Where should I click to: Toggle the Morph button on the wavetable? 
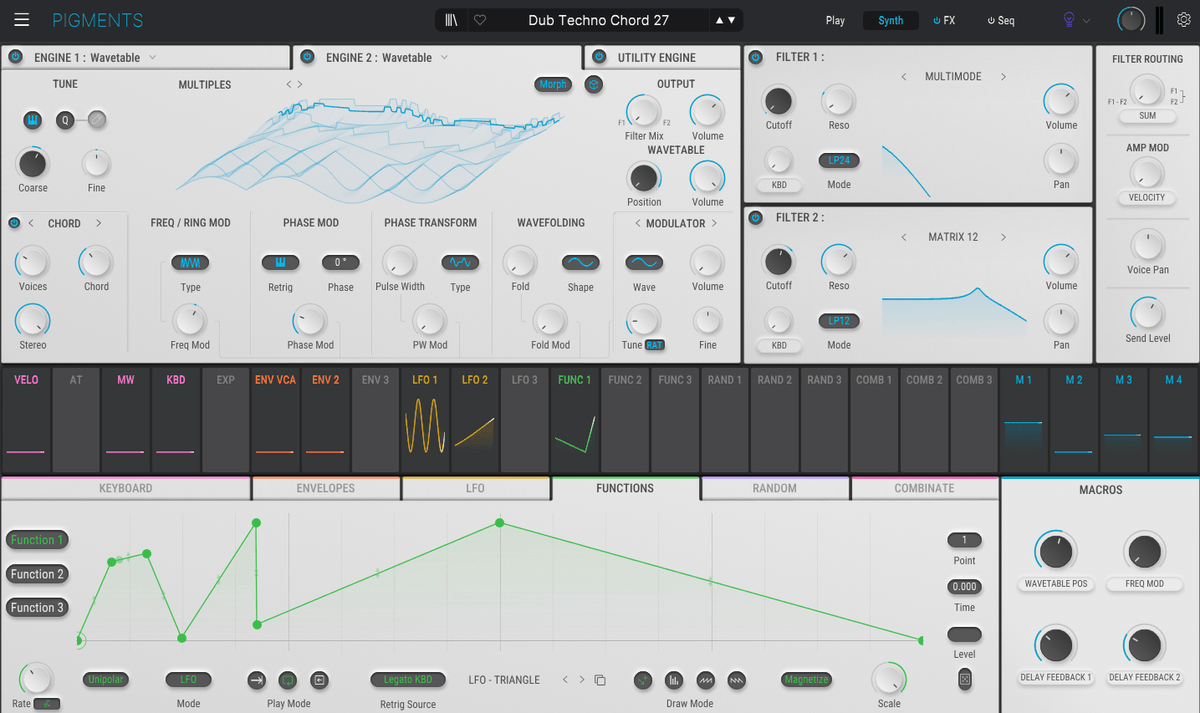click(x=553, y=84)
